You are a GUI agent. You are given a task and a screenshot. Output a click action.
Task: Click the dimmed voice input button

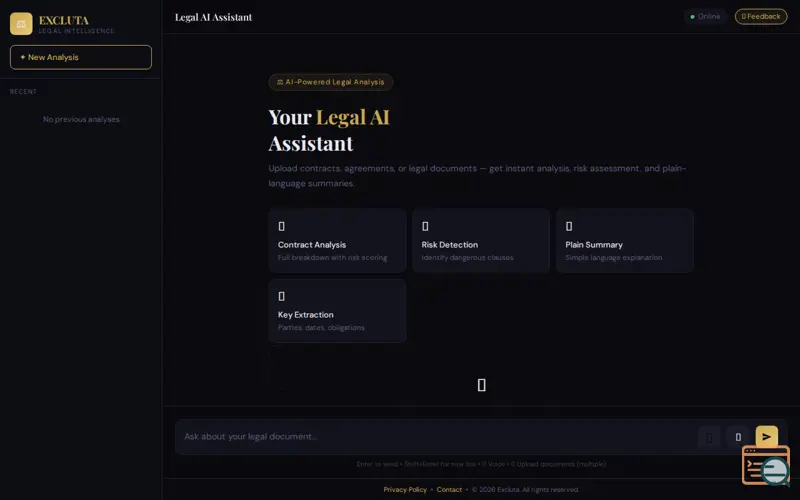tap(709, 437)
